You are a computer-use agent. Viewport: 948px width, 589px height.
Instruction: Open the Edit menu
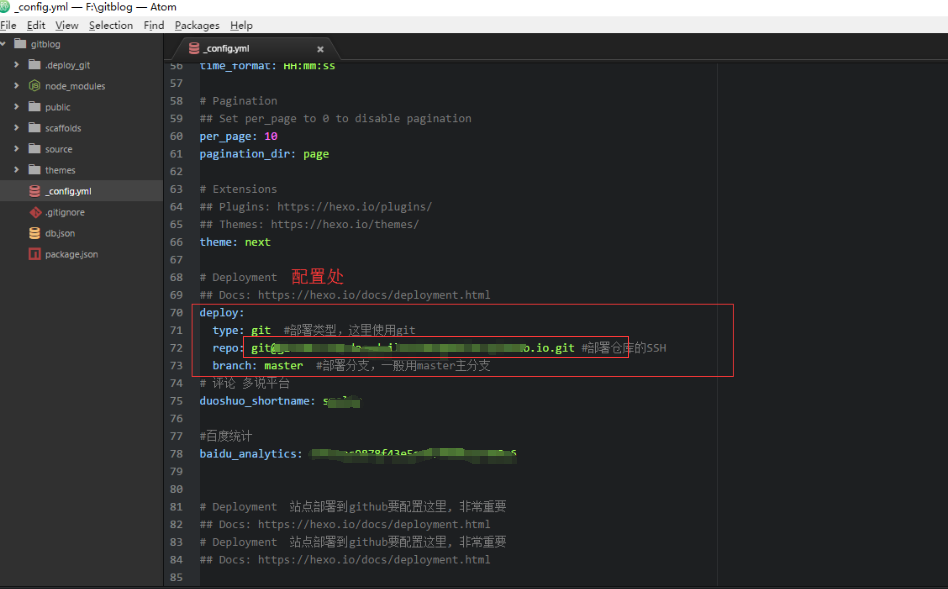[36, 25]
